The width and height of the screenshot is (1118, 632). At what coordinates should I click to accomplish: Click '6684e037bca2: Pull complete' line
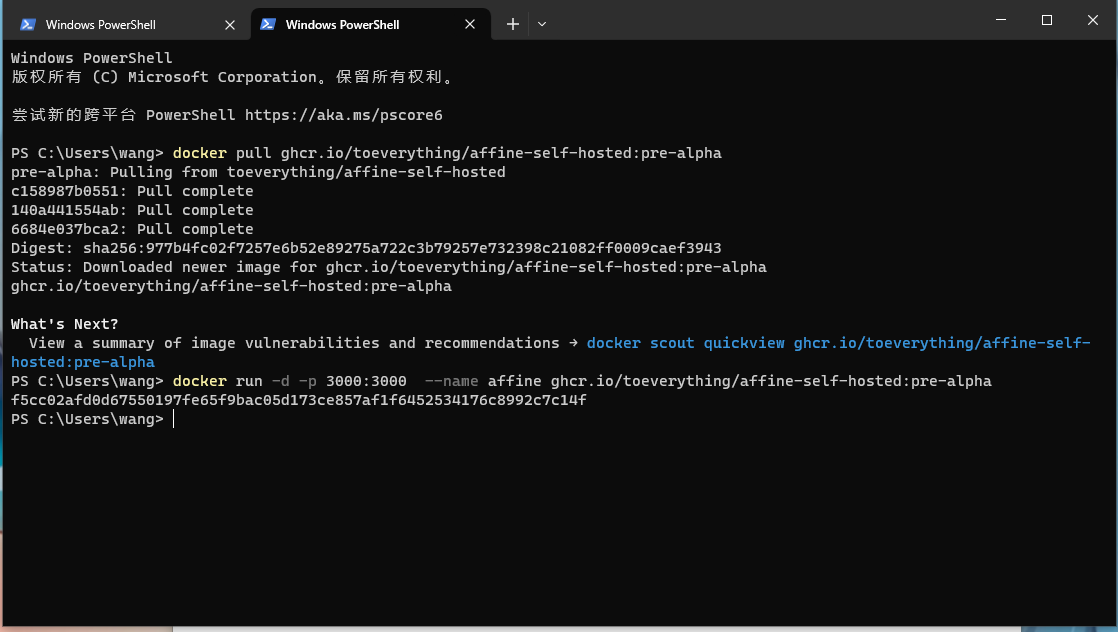132,229
